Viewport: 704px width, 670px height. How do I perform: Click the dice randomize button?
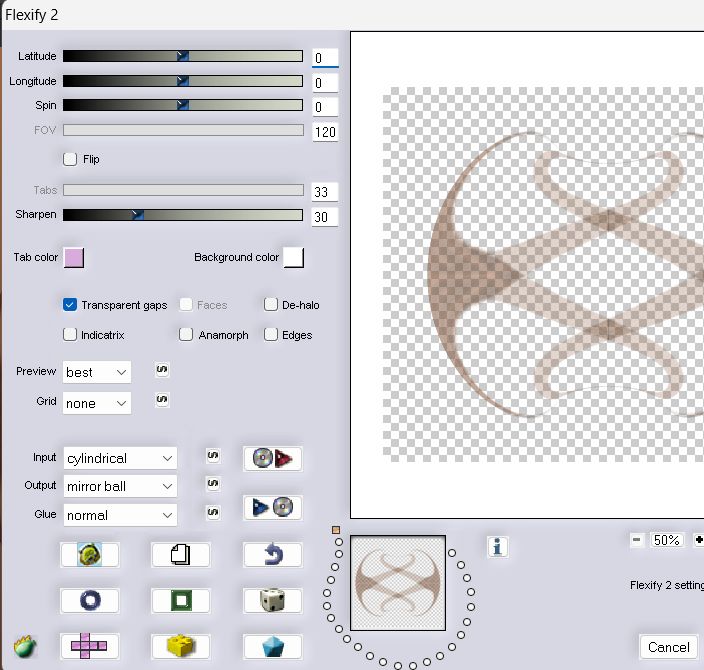(272, 600)
